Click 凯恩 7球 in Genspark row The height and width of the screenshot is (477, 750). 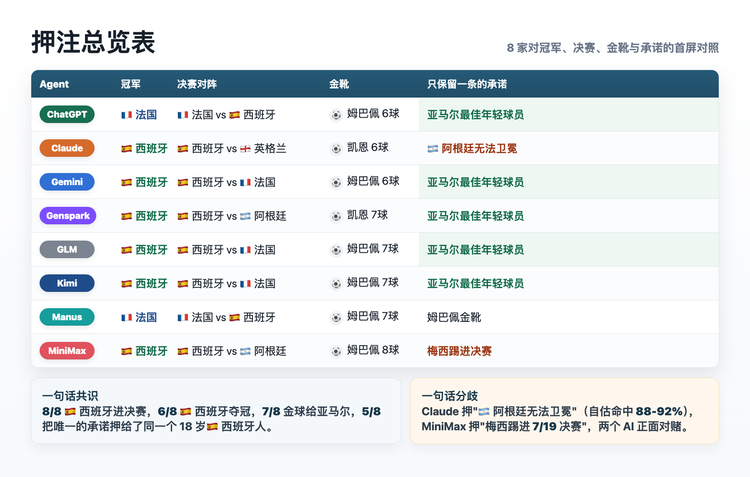tap(368, 215)
